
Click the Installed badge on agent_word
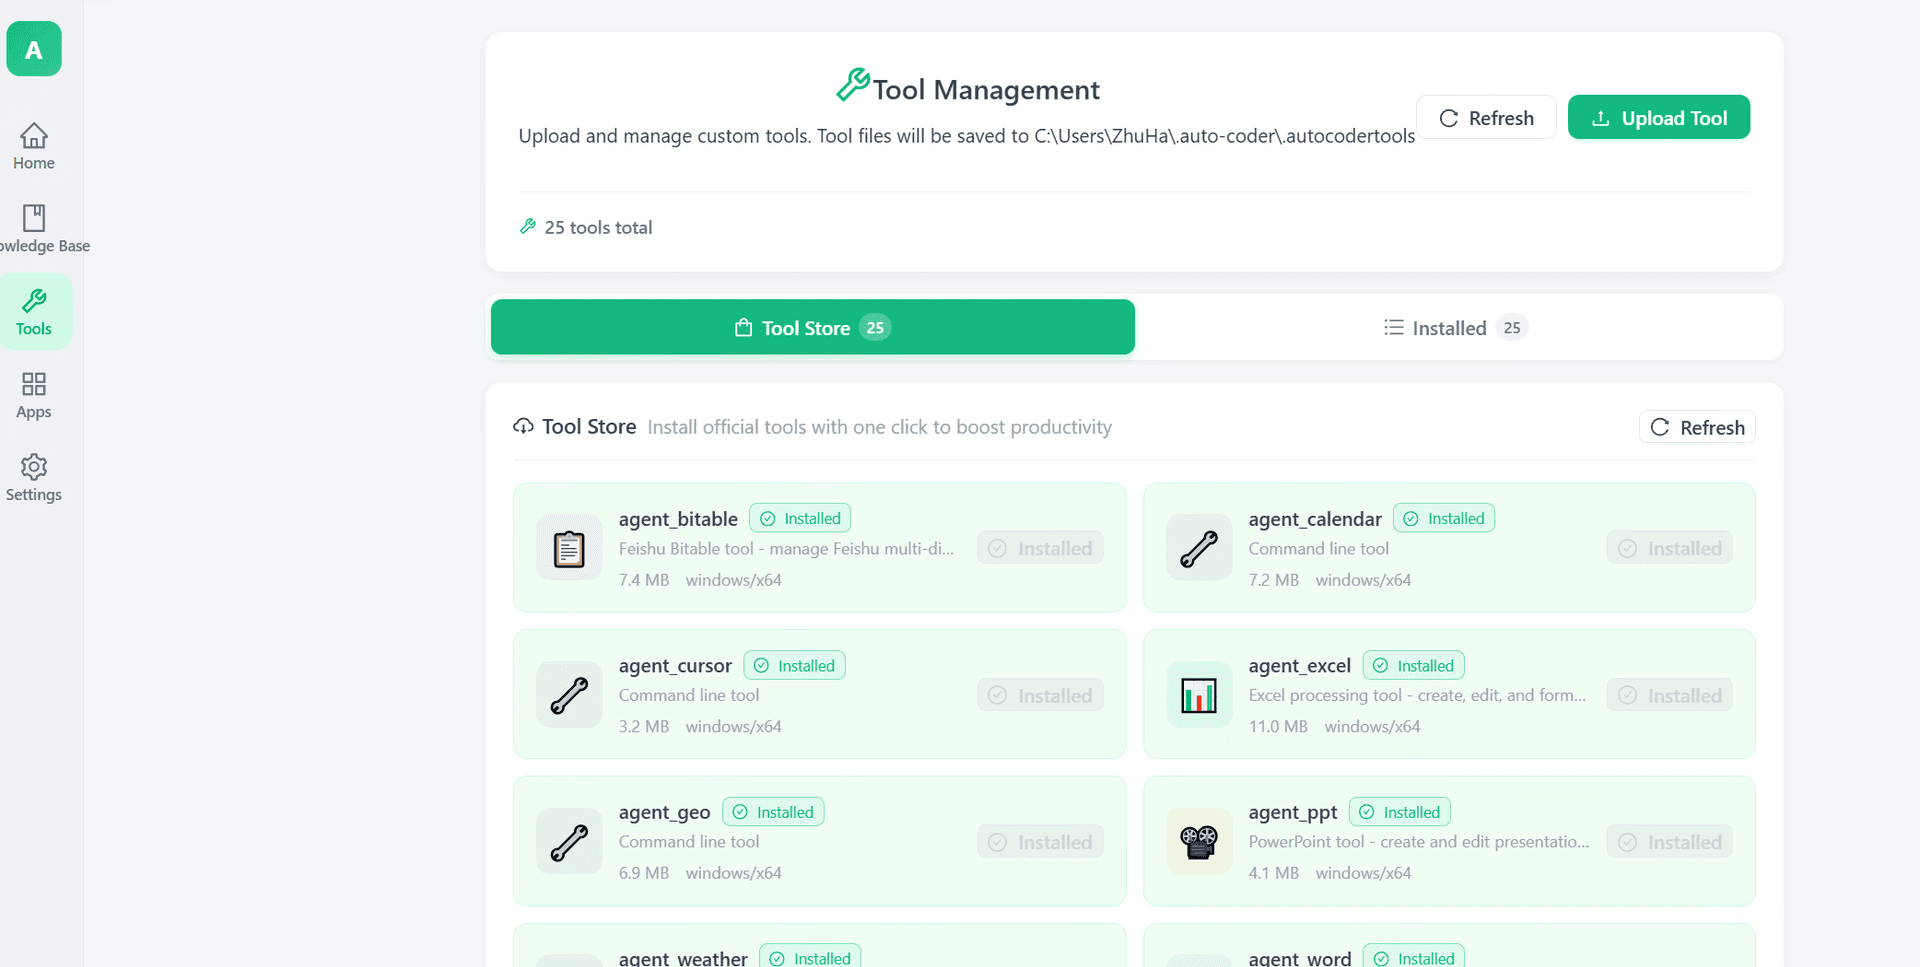click(1413, 956)
